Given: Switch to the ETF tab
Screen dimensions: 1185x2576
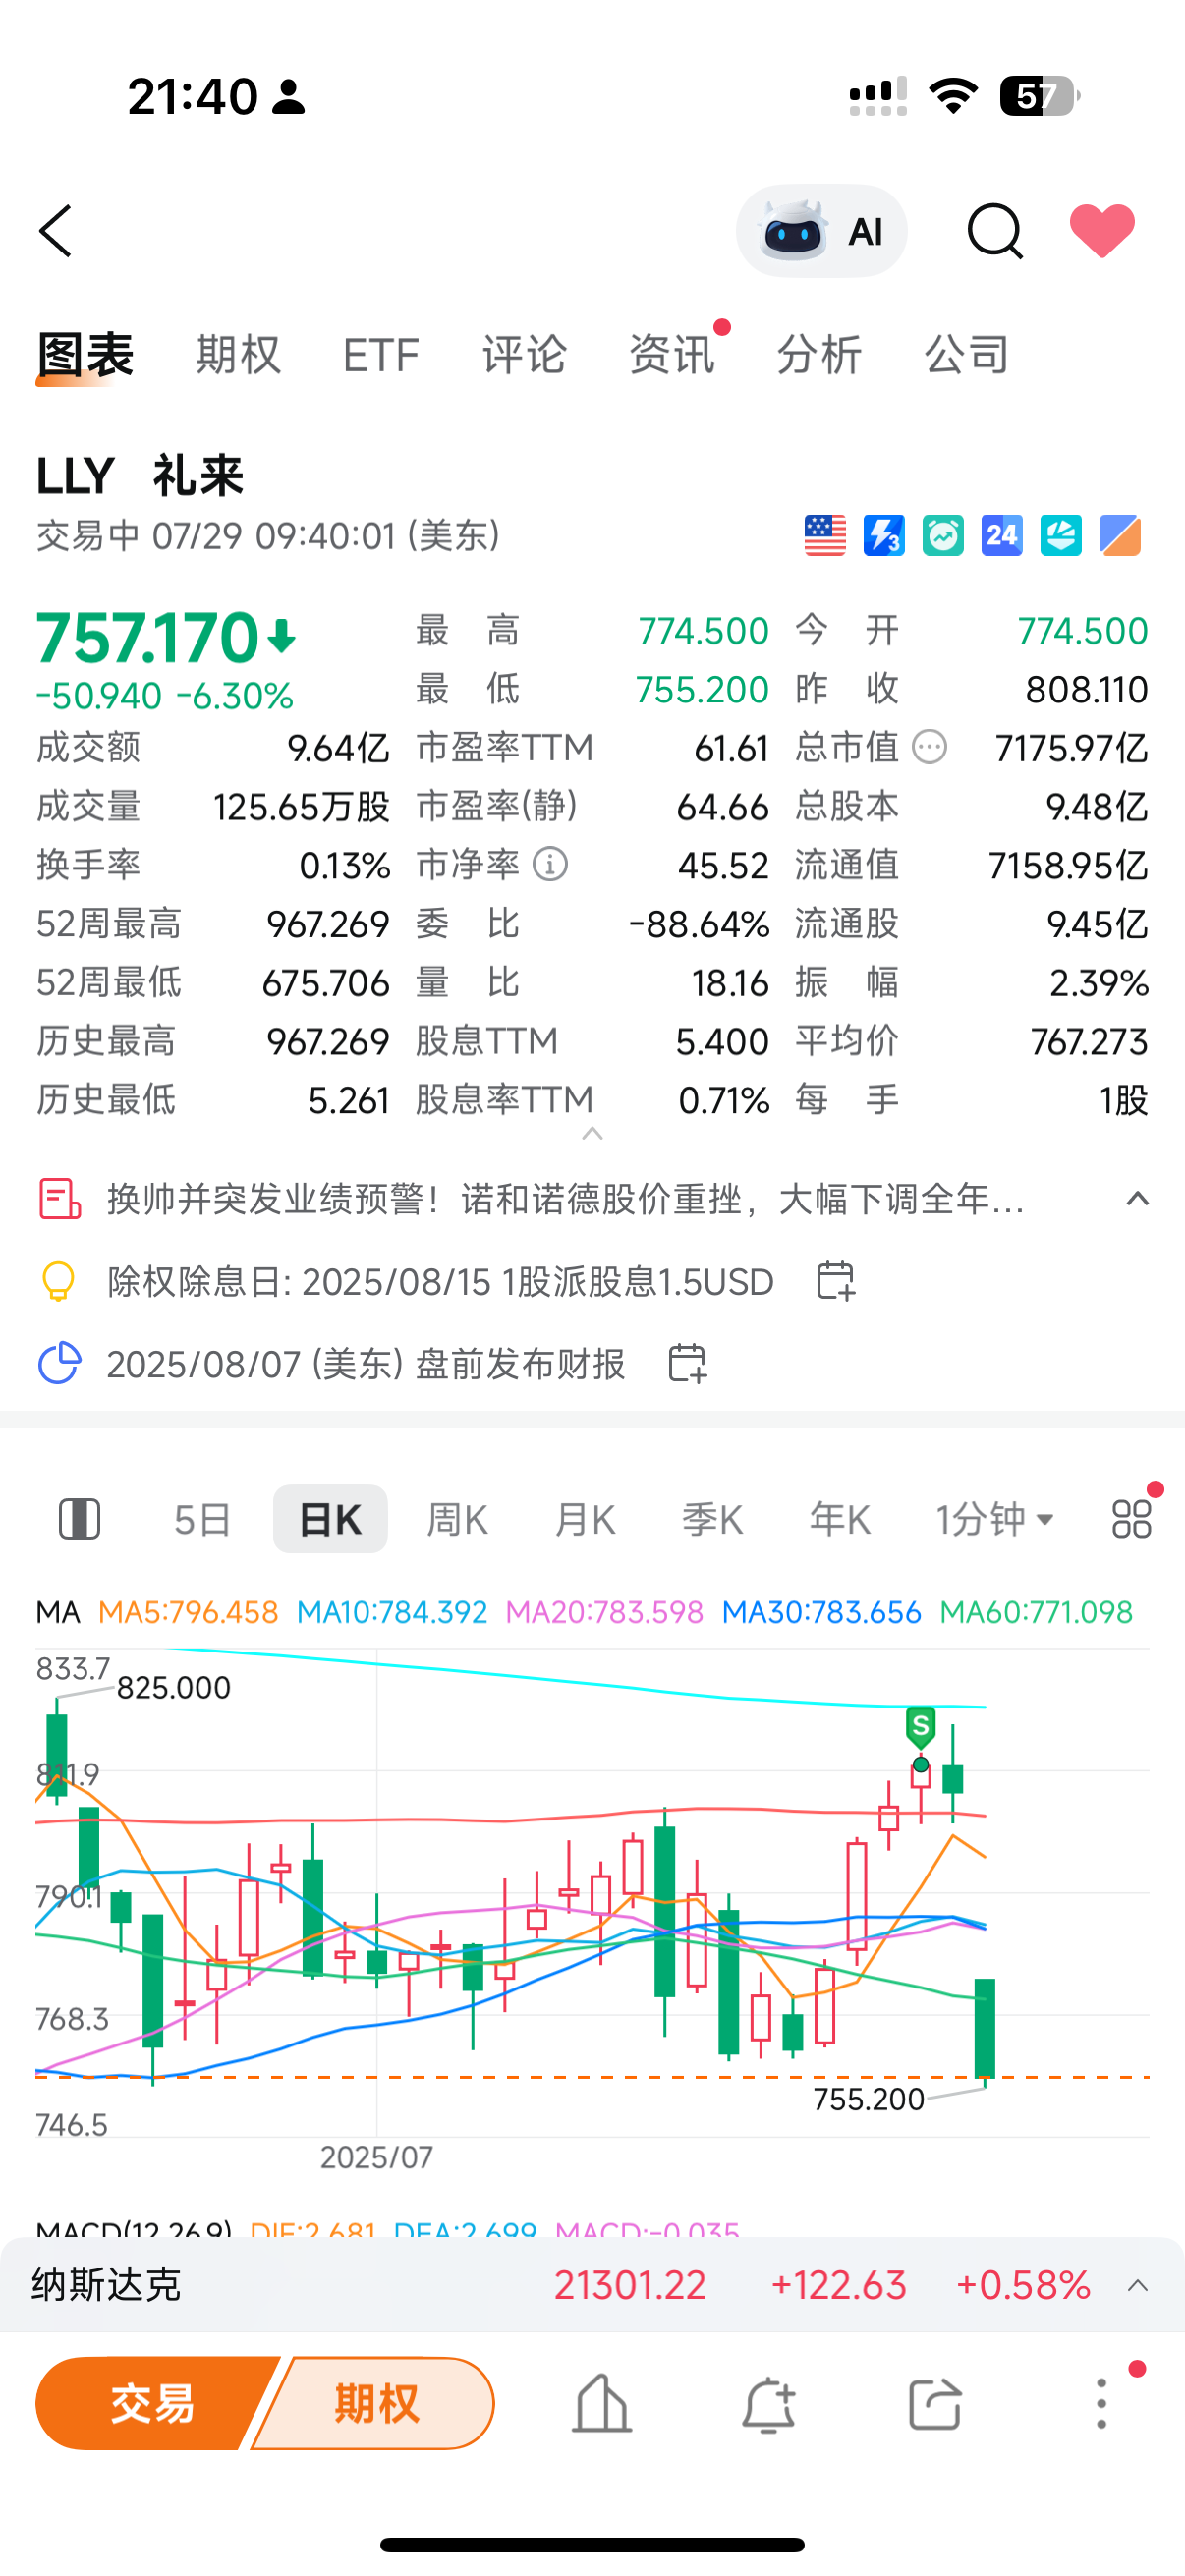Looking at the screenshot, I should (x=381, y=355).
